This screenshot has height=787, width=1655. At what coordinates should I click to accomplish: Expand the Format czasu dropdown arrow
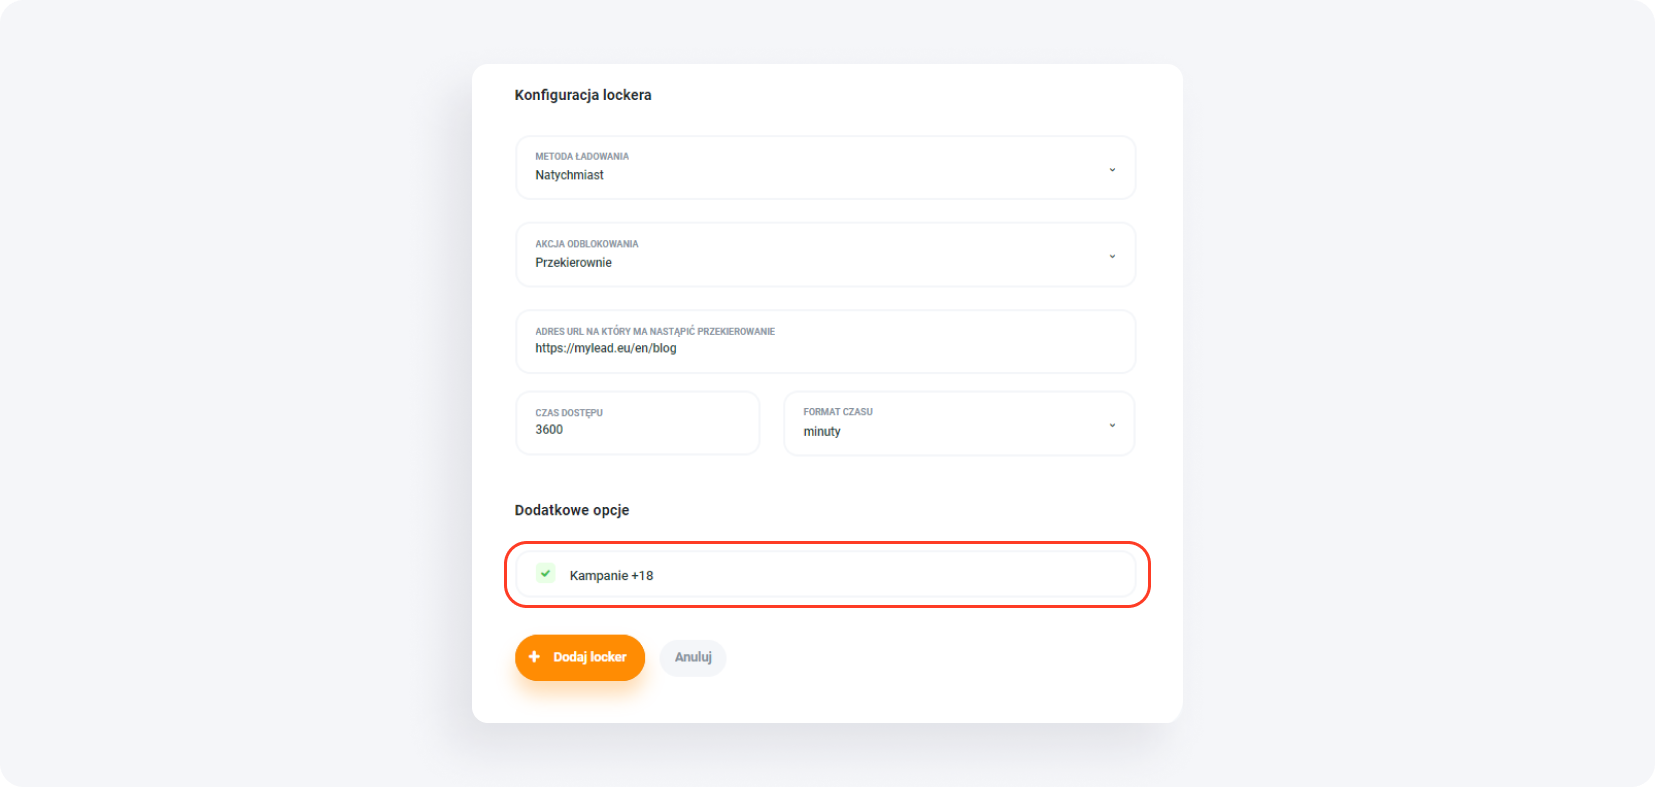click(x=1112, y=425)
